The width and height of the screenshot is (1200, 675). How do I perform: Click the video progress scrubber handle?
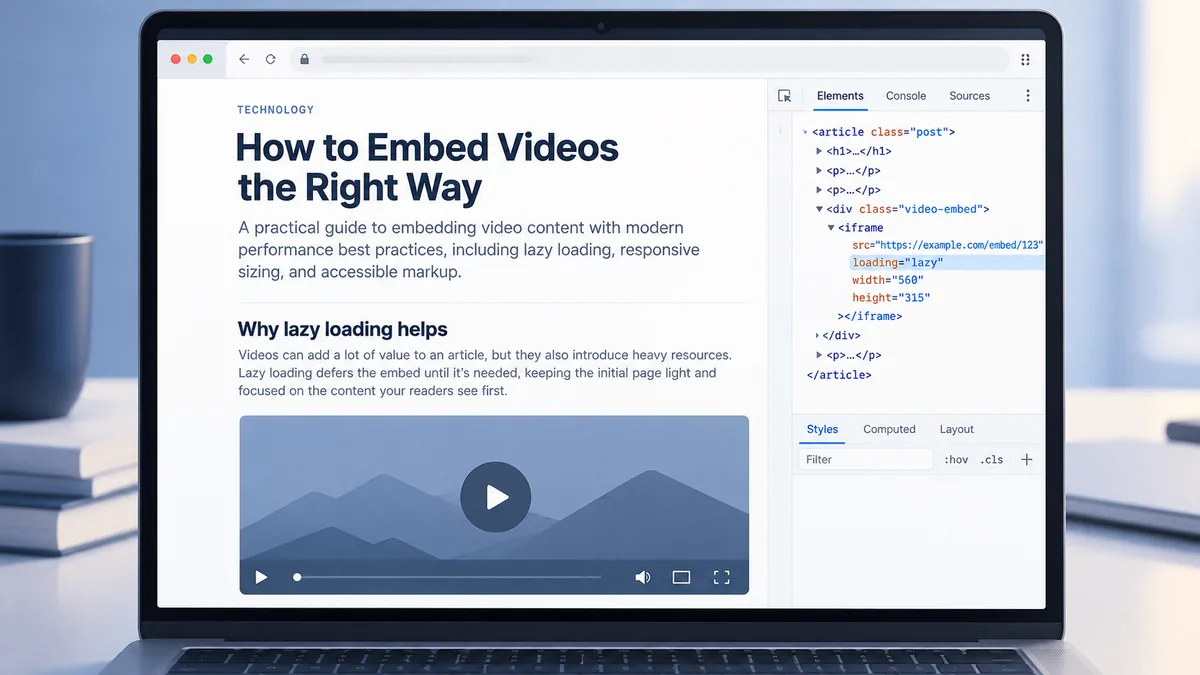297,577
